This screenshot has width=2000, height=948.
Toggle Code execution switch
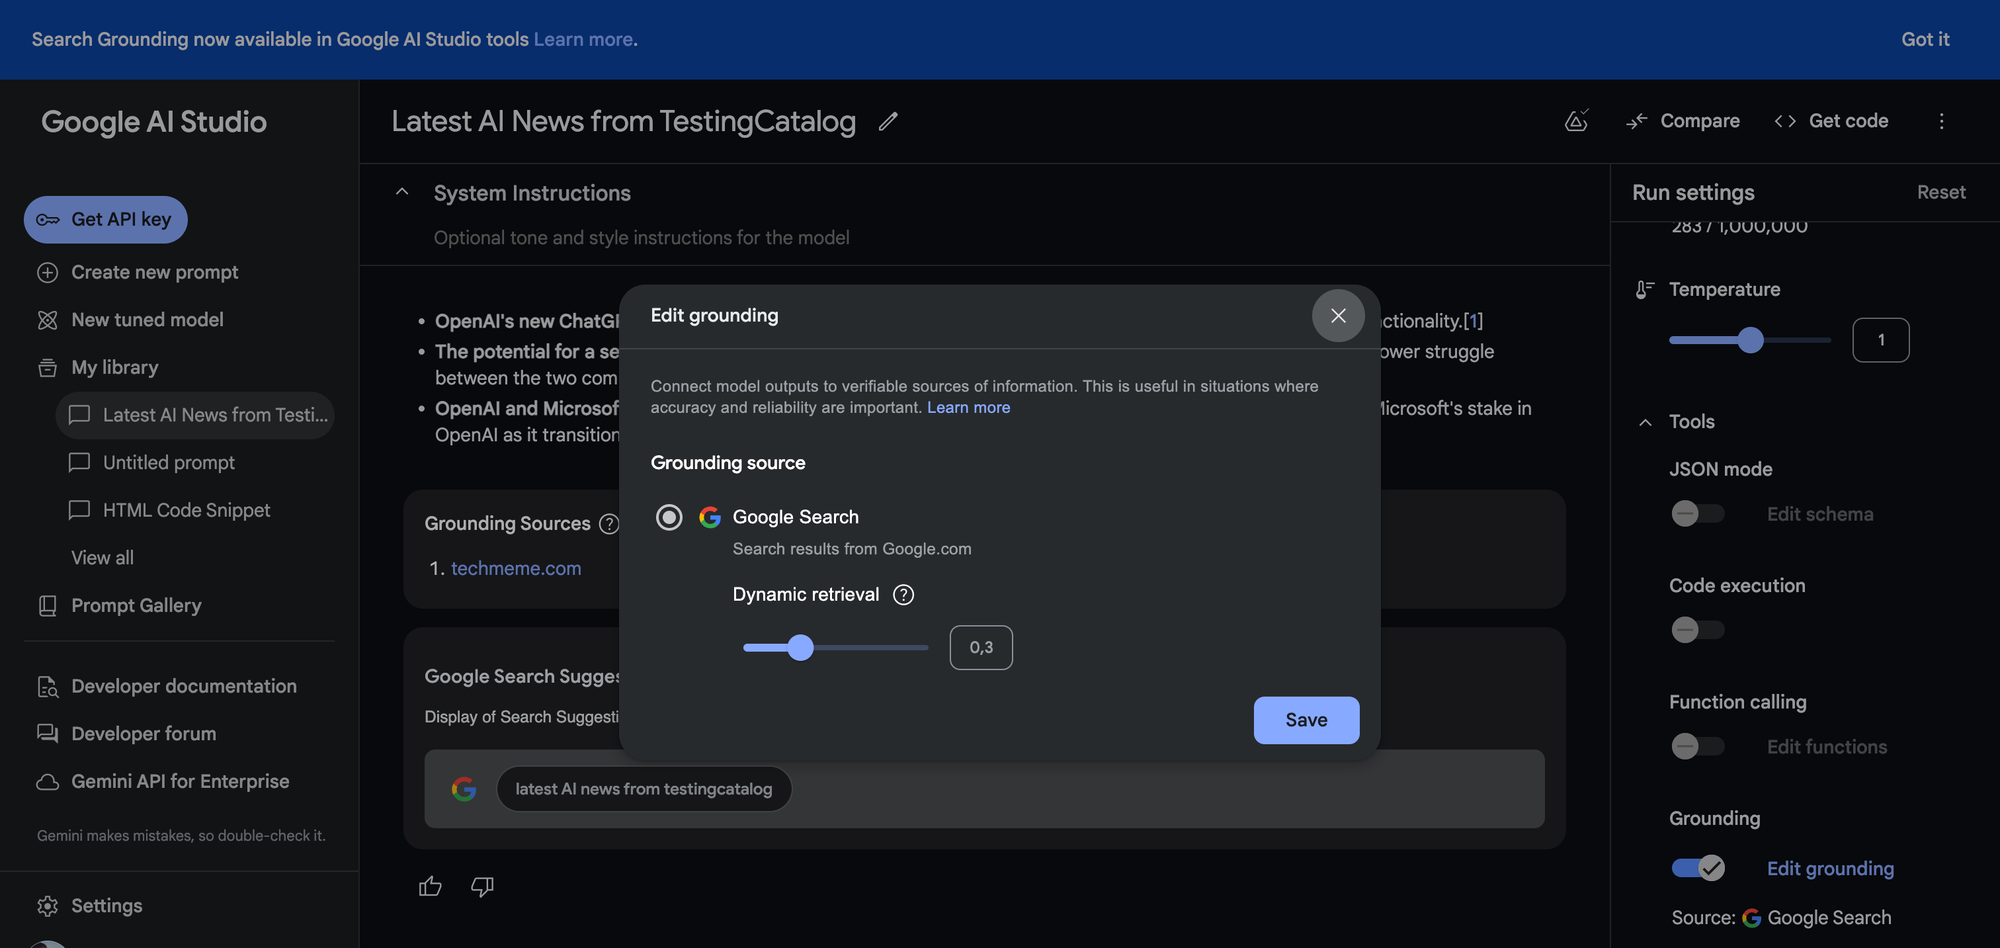[x=1698, y=630]
